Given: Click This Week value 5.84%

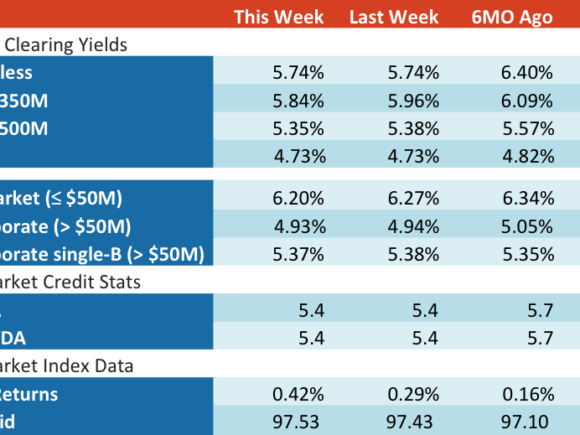Looking at the screenshot, I should coord(298,101).
